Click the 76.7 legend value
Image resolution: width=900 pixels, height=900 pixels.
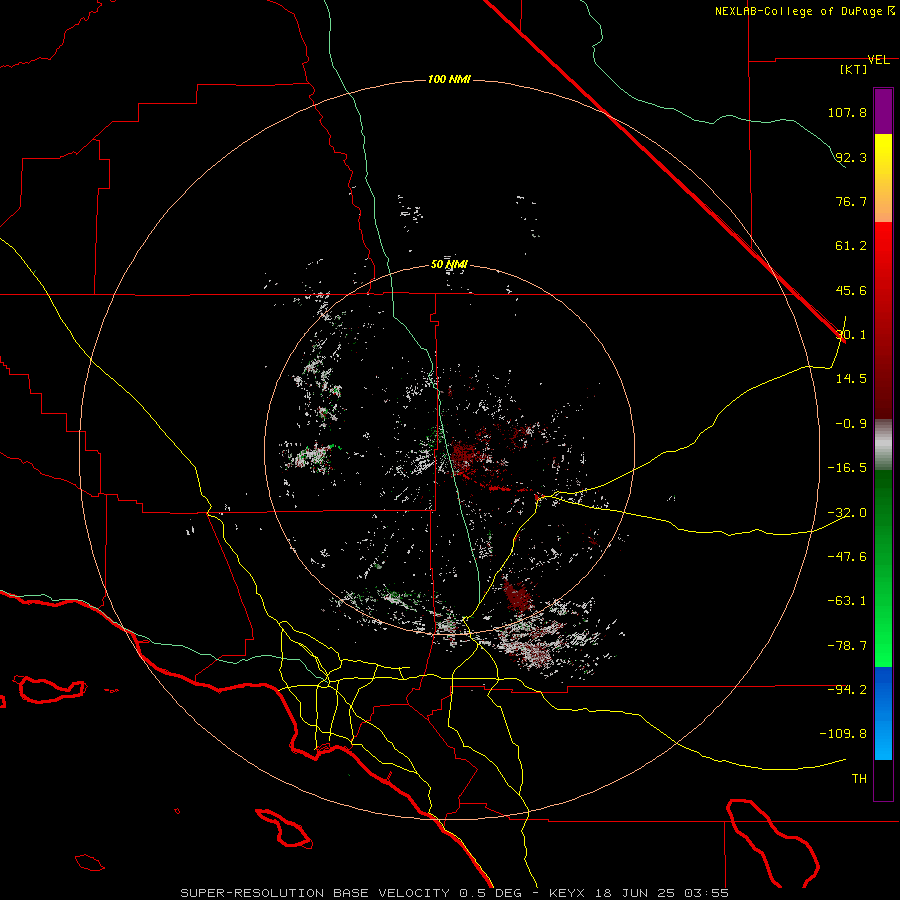pyautogui.click(x=851, y=201)
